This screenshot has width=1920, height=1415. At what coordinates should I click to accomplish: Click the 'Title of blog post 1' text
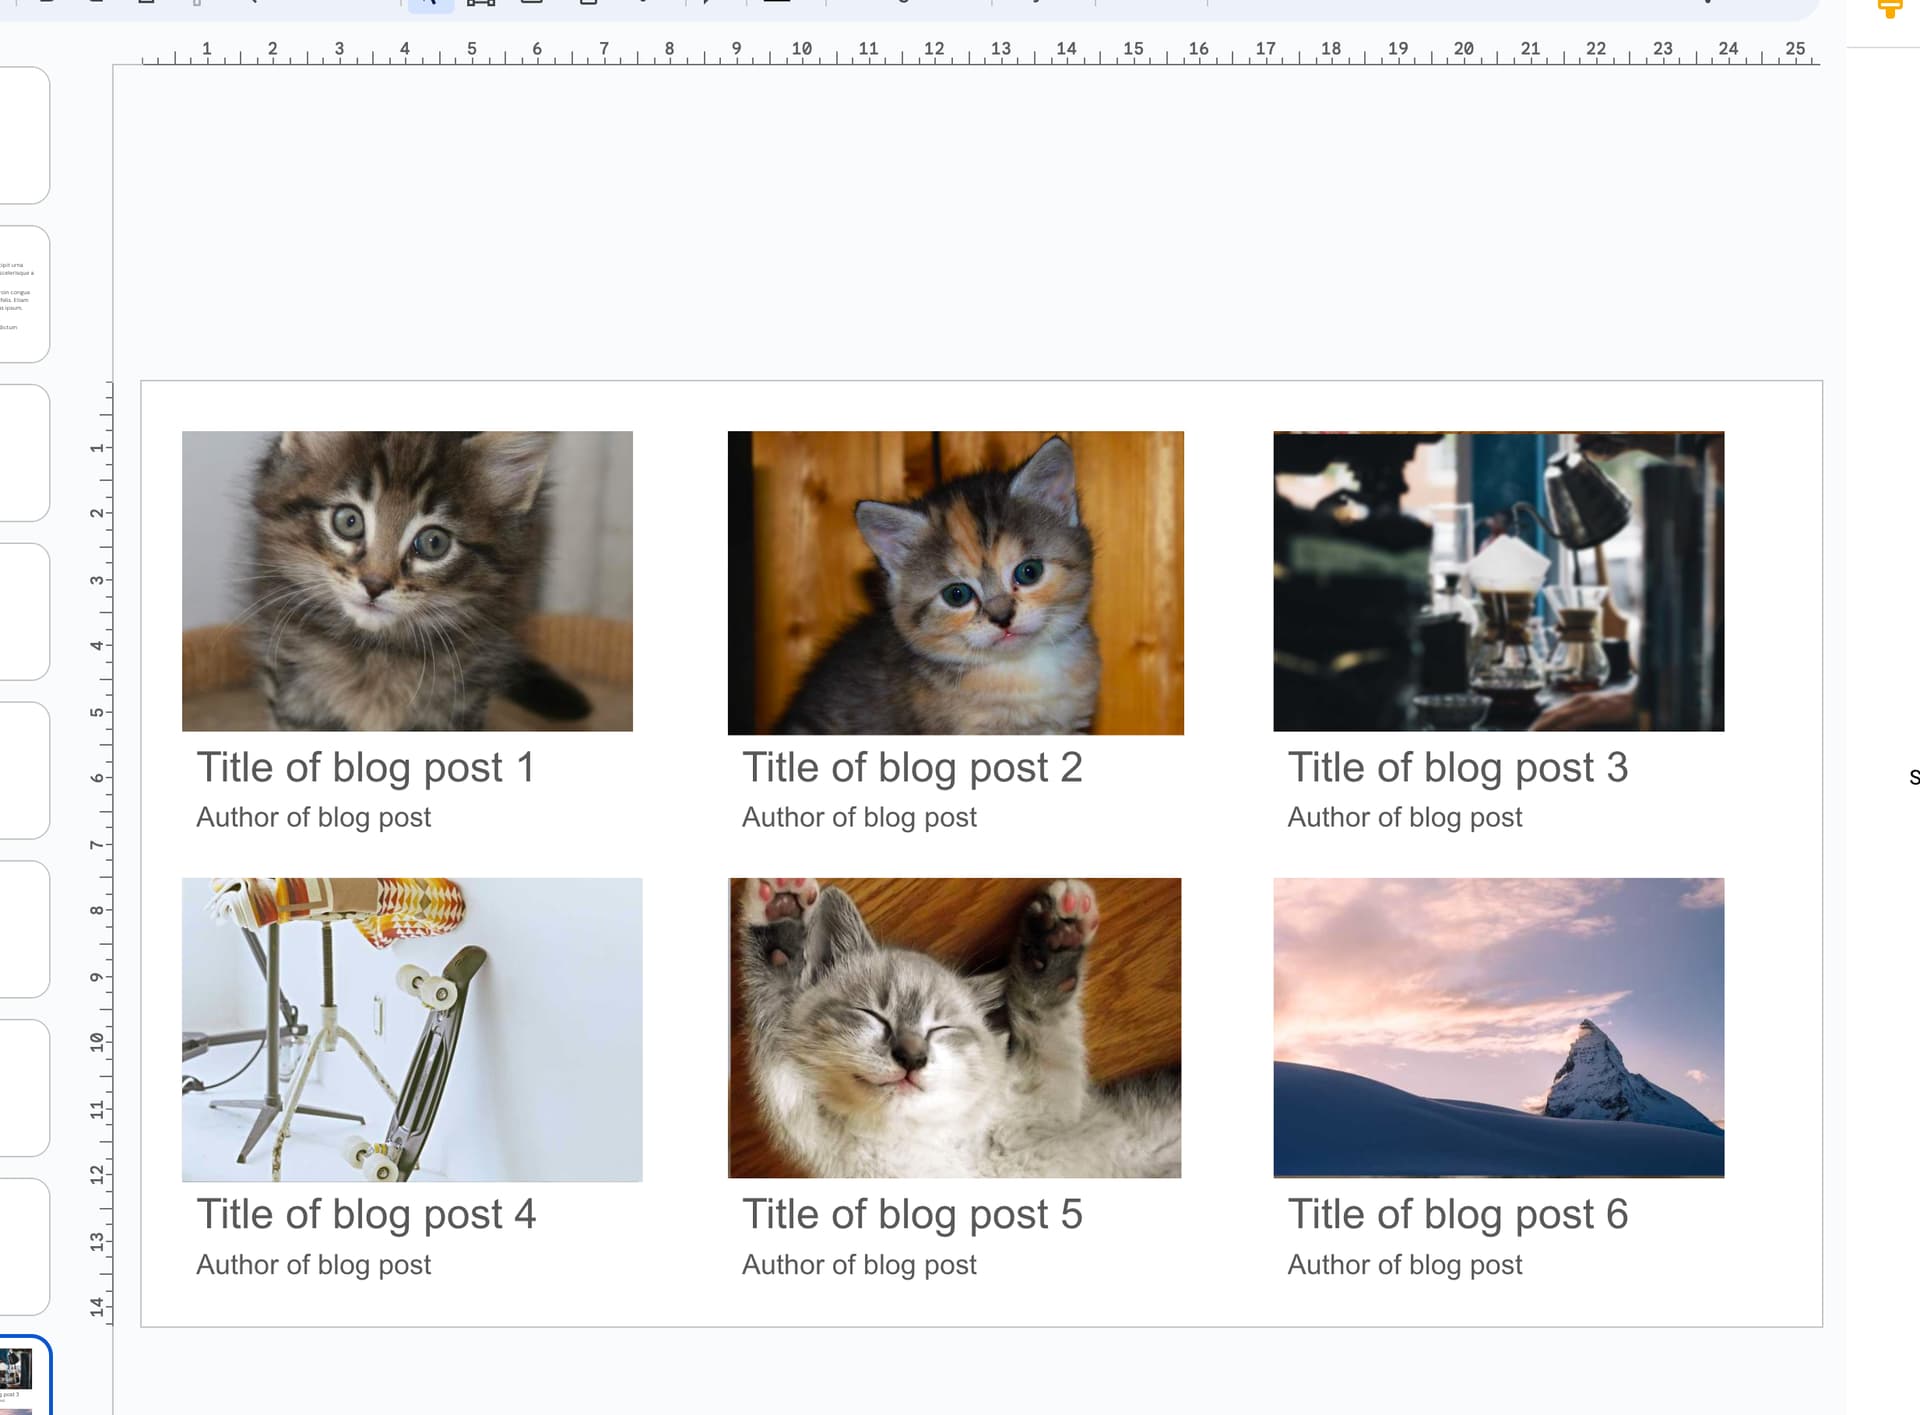pos(365,768)
